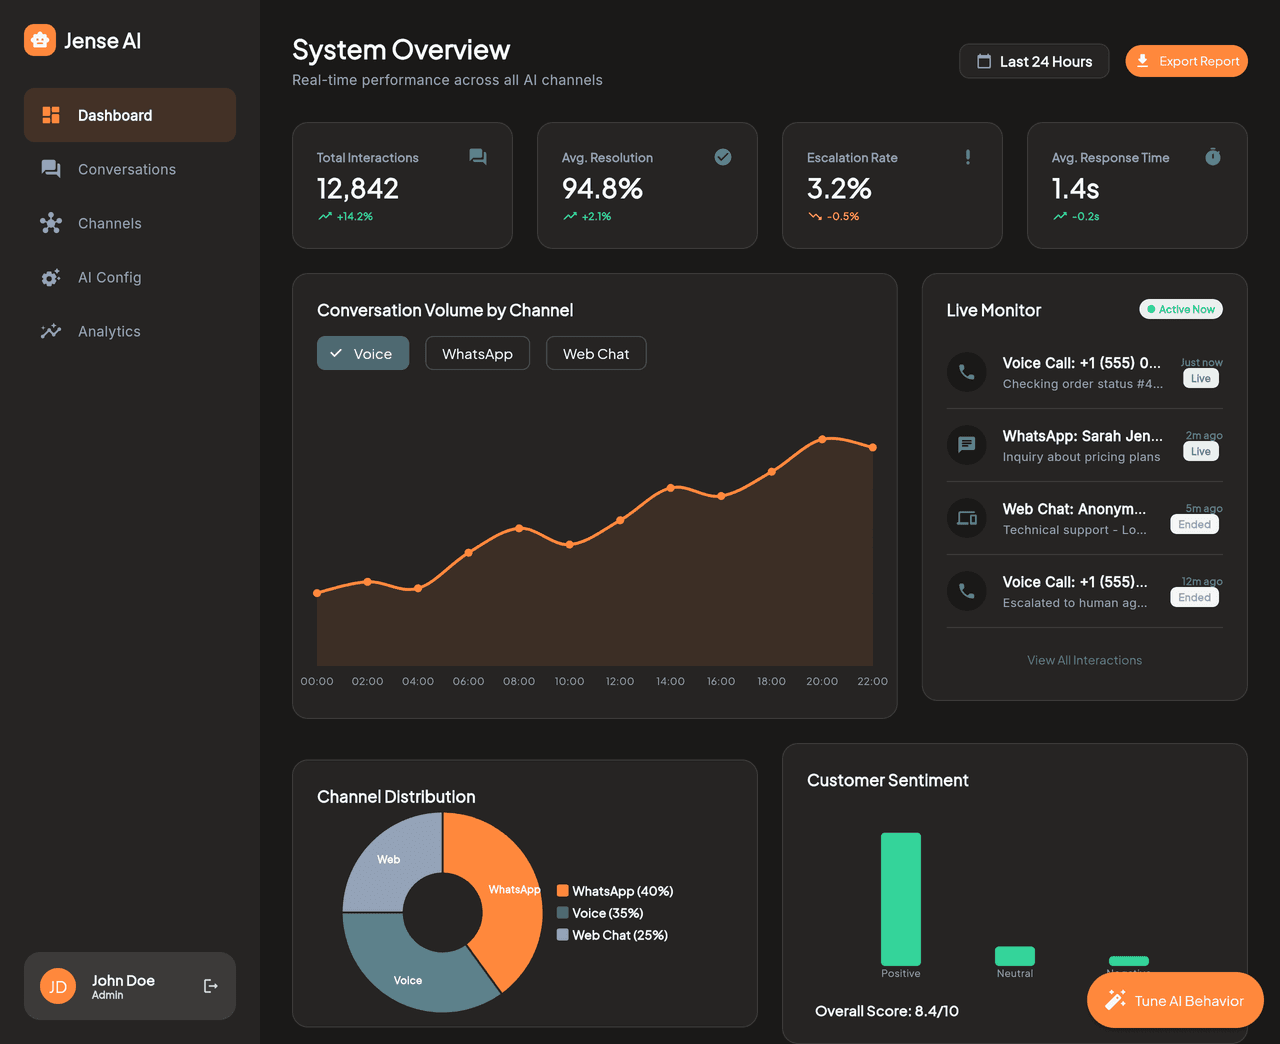Open the Last 24 Hours time selector
Screen dimensions: 1280x1044
point(1034,61)
